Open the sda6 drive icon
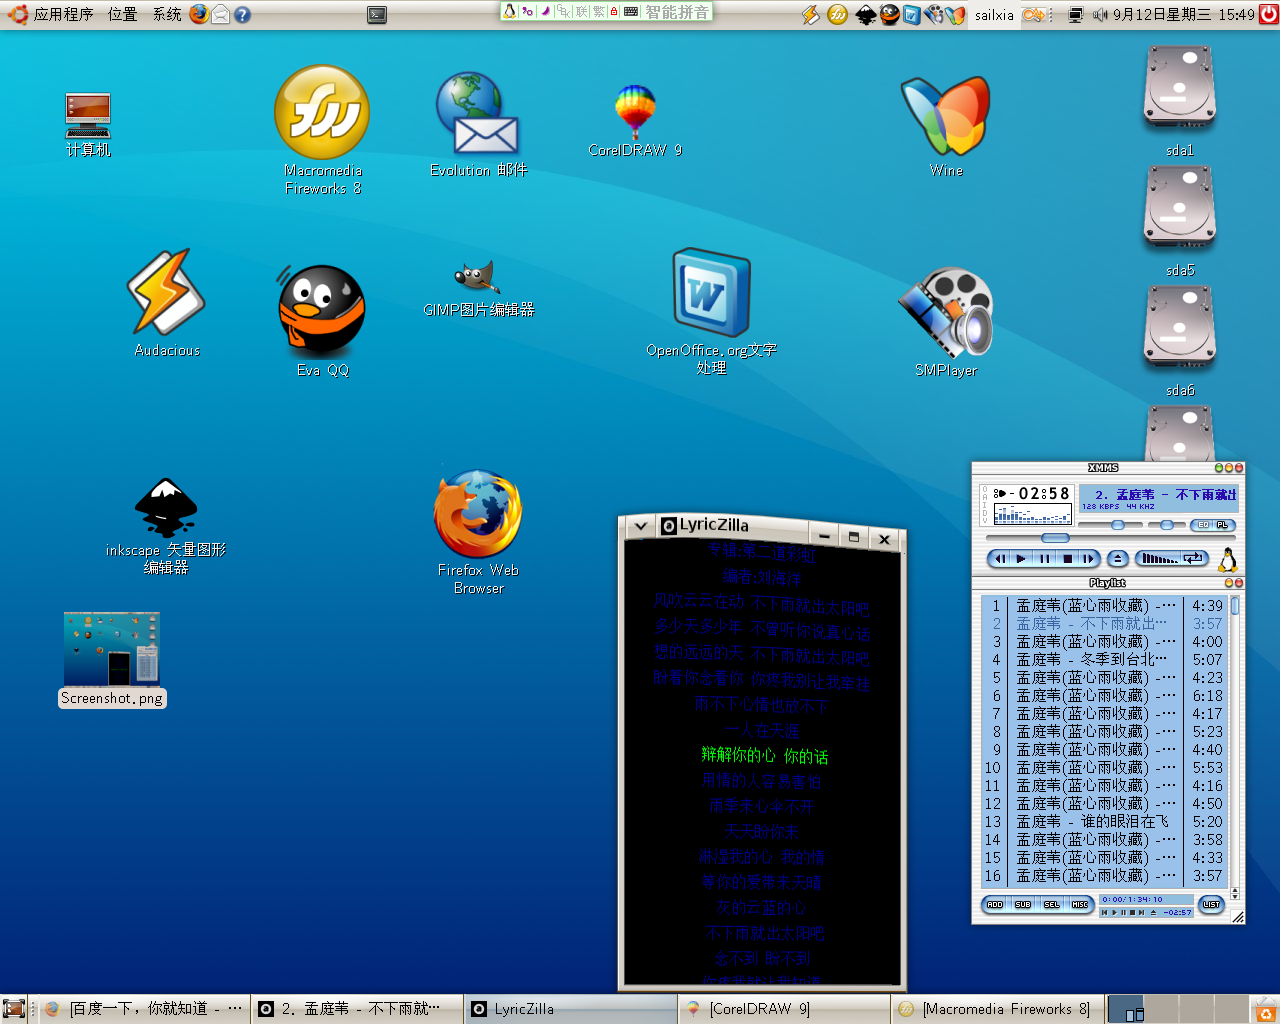This screenshot has width=1280, height=1024. 1180,342
